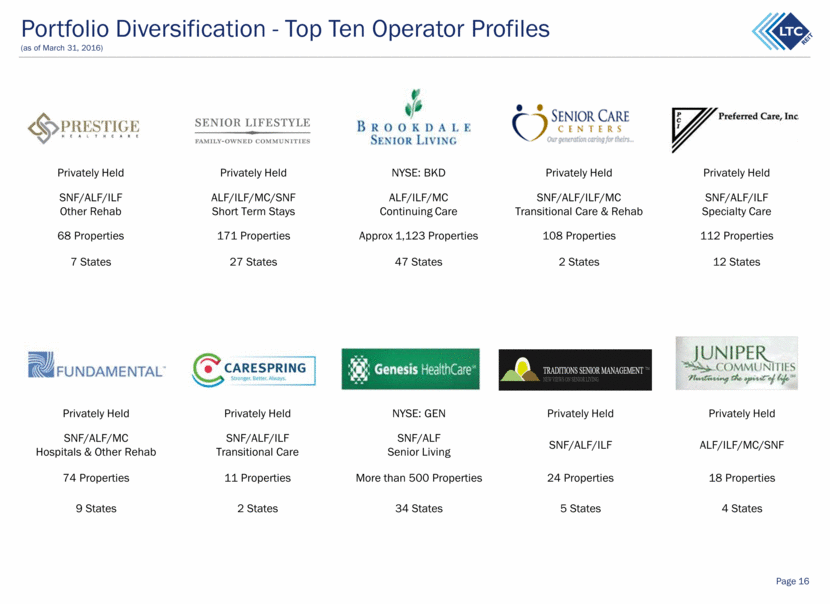The image size is (830, 604).
Task: Click 'Transitional Care & Rehab' text
Action: click(x=579, y=211)
